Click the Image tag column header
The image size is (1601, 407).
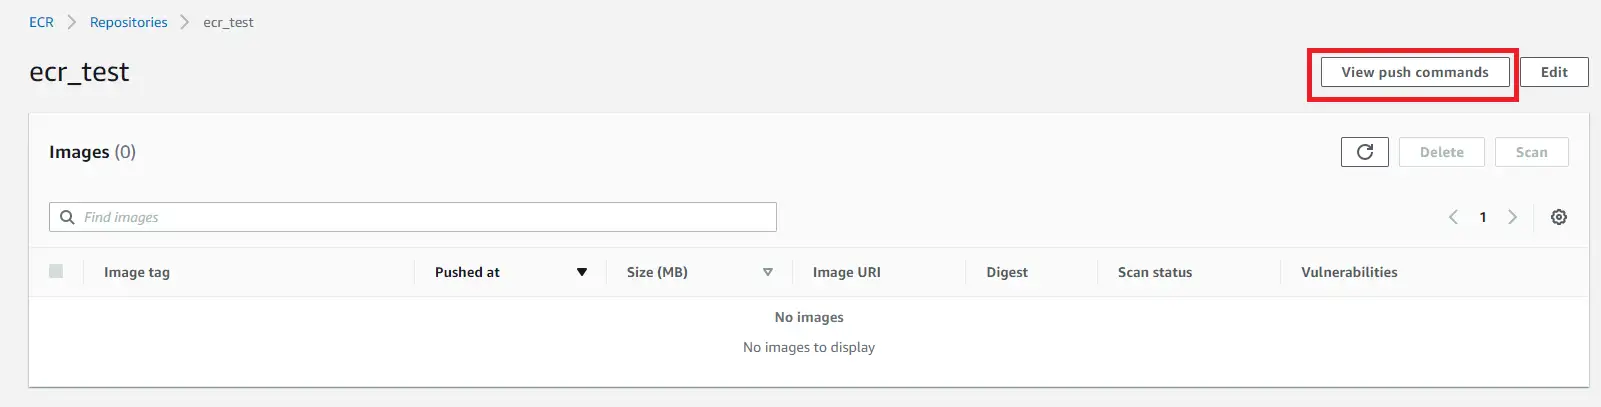pos(137,272)
